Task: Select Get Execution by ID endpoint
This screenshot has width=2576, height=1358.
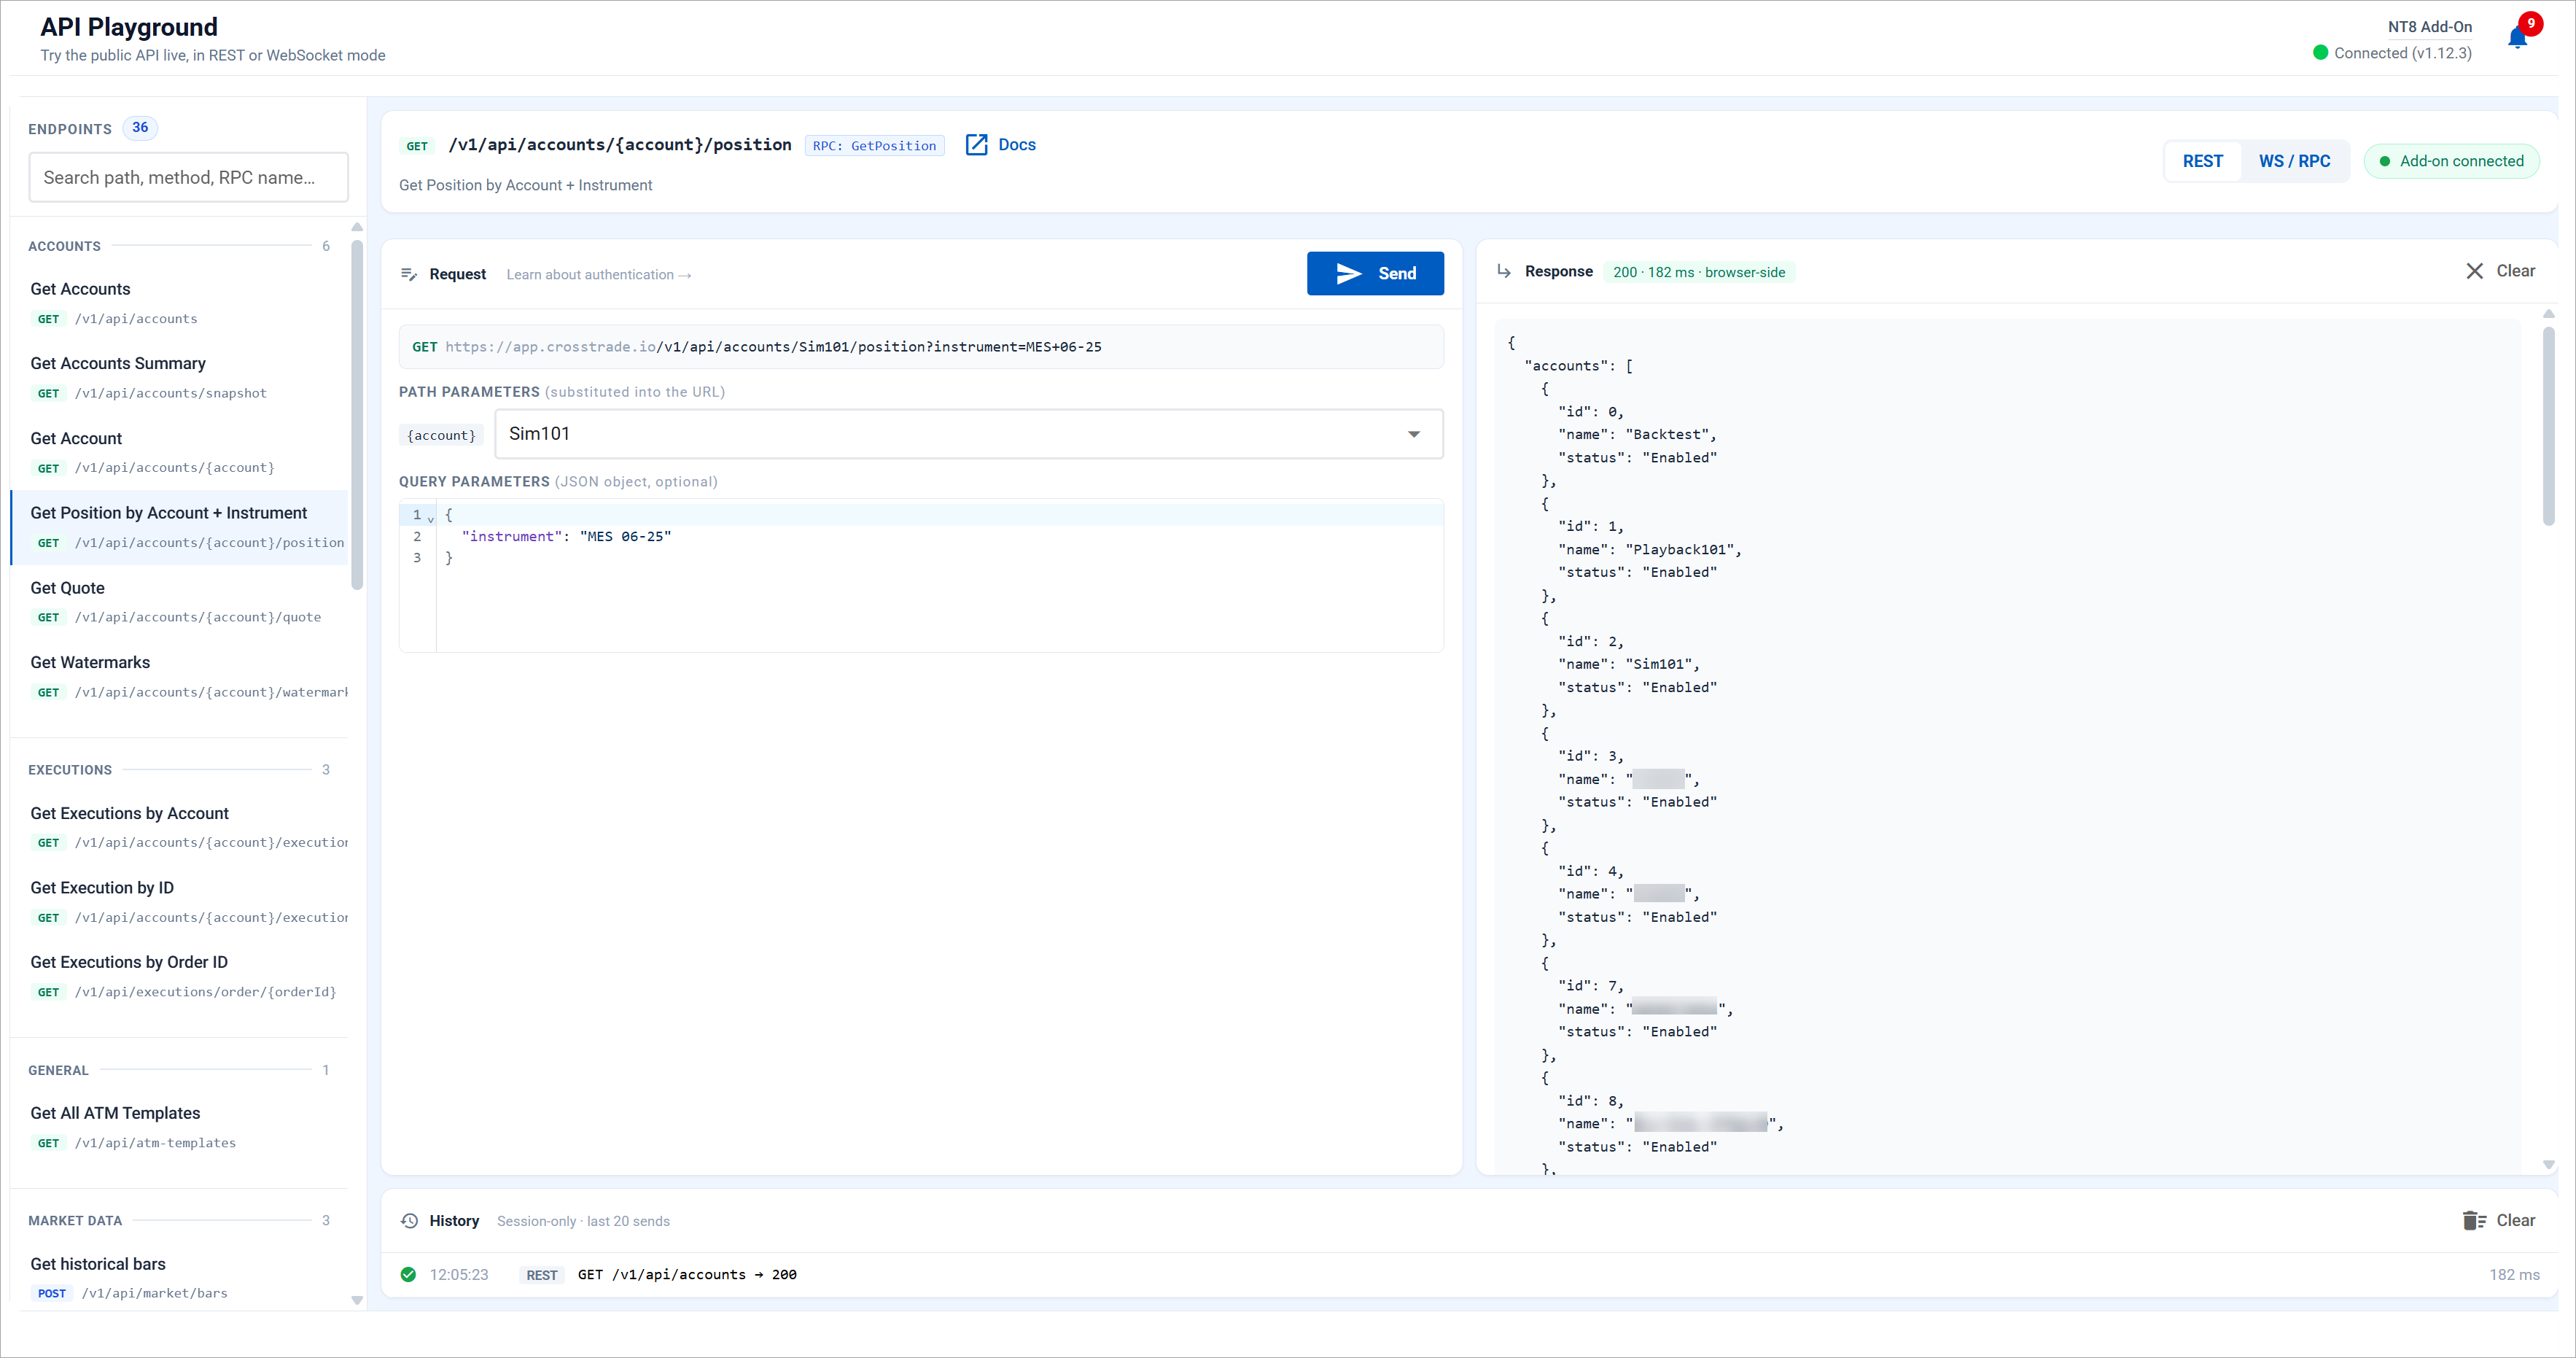Action: click(x=180, y=902)
